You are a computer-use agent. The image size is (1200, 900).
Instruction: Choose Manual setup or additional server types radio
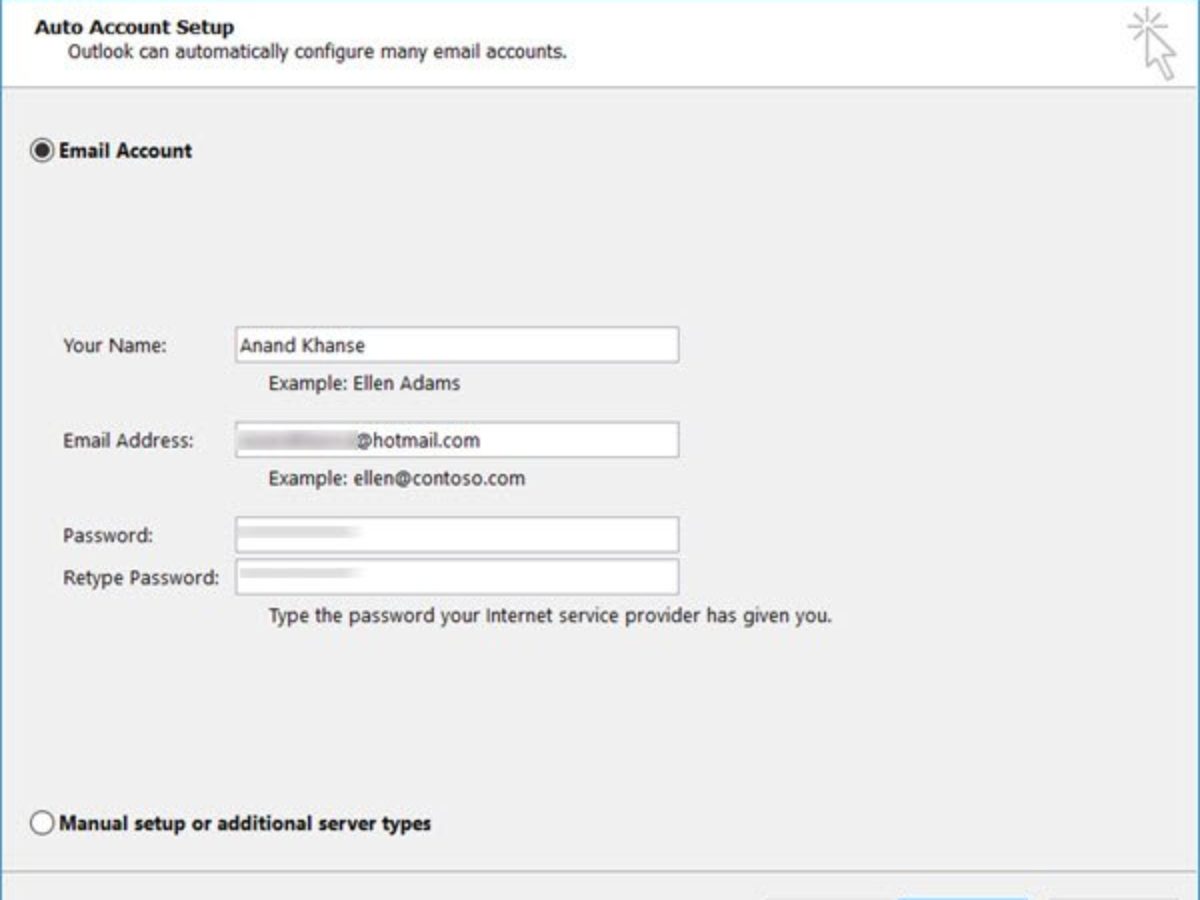click(x=42, y=824)
